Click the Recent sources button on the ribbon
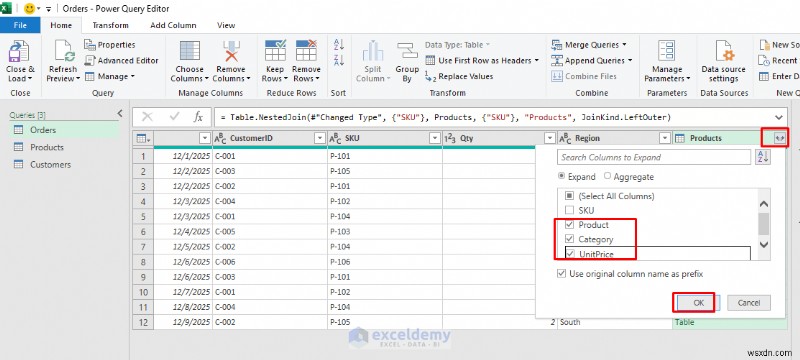Image resolution: width=800 pixels, height=360 pixels. point(779,60)
